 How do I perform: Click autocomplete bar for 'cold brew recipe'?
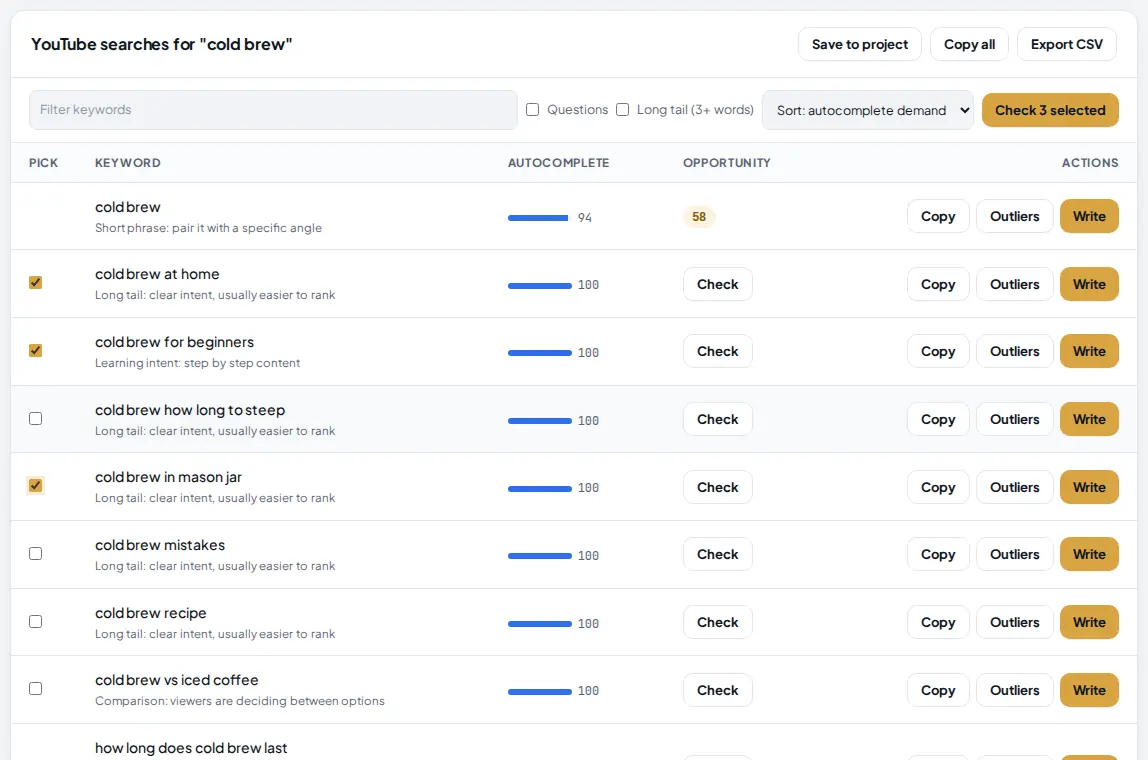click(540, 624)
